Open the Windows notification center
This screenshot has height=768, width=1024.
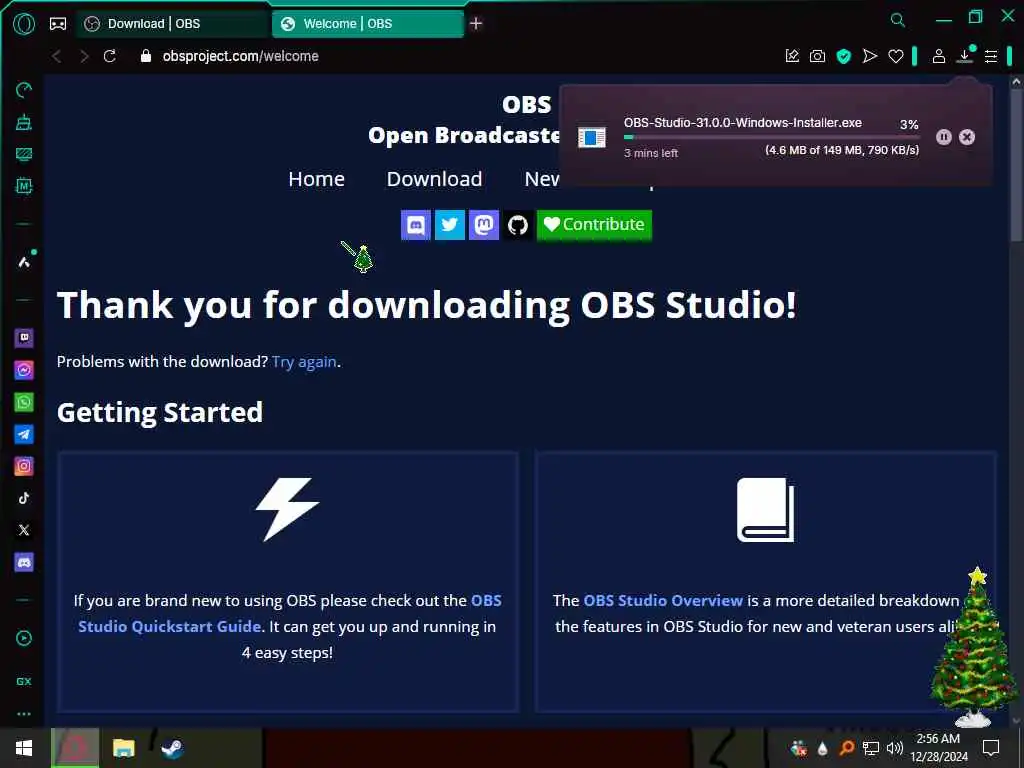pos(991,748)
